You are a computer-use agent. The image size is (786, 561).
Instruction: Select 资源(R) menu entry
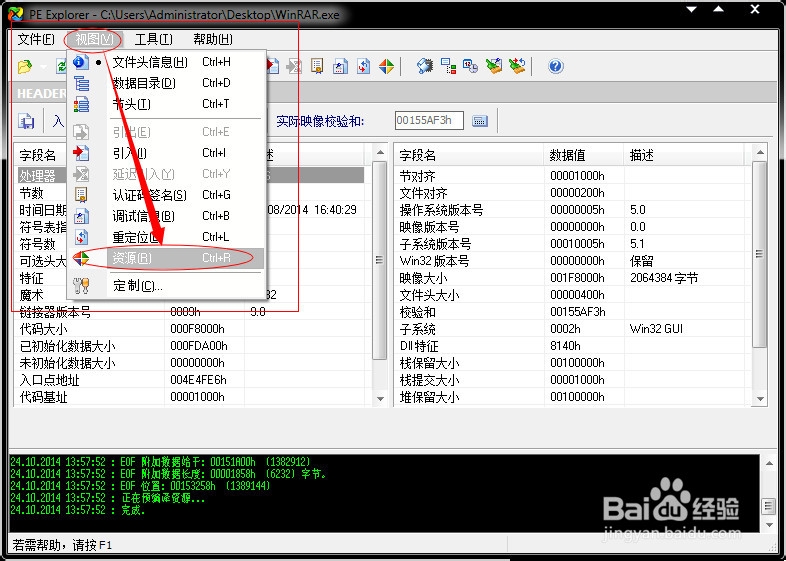pos(165,258)
